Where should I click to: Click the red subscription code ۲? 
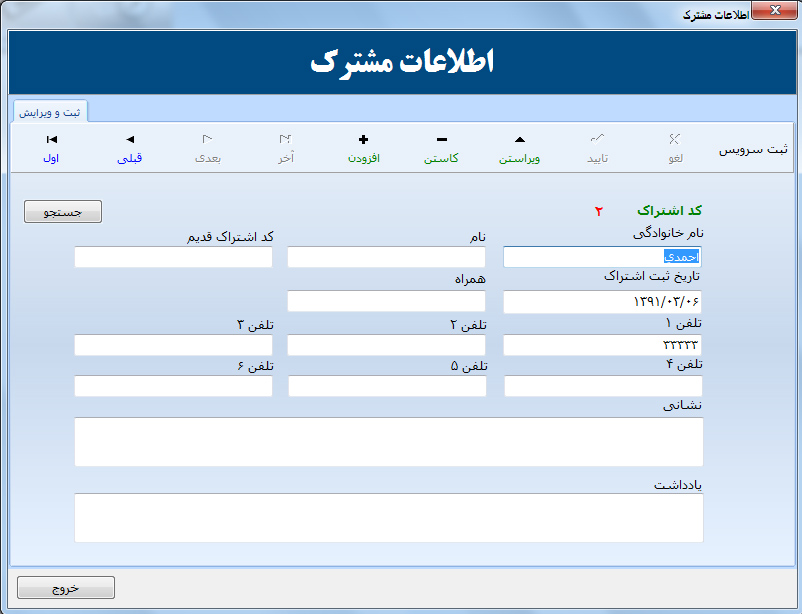coord(598,211)
